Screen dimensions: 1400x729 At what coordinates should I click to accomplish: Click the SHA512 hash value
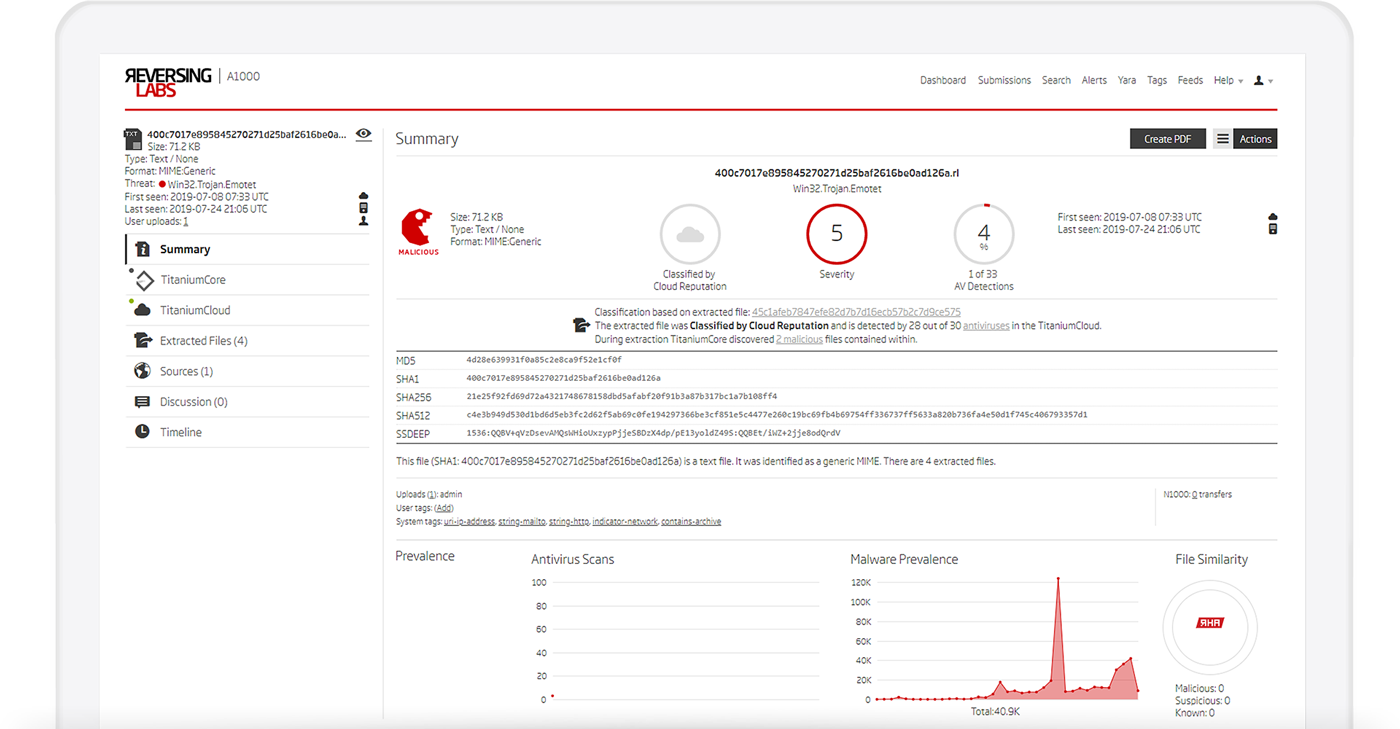pyautogui.click(x=776, y=415)
